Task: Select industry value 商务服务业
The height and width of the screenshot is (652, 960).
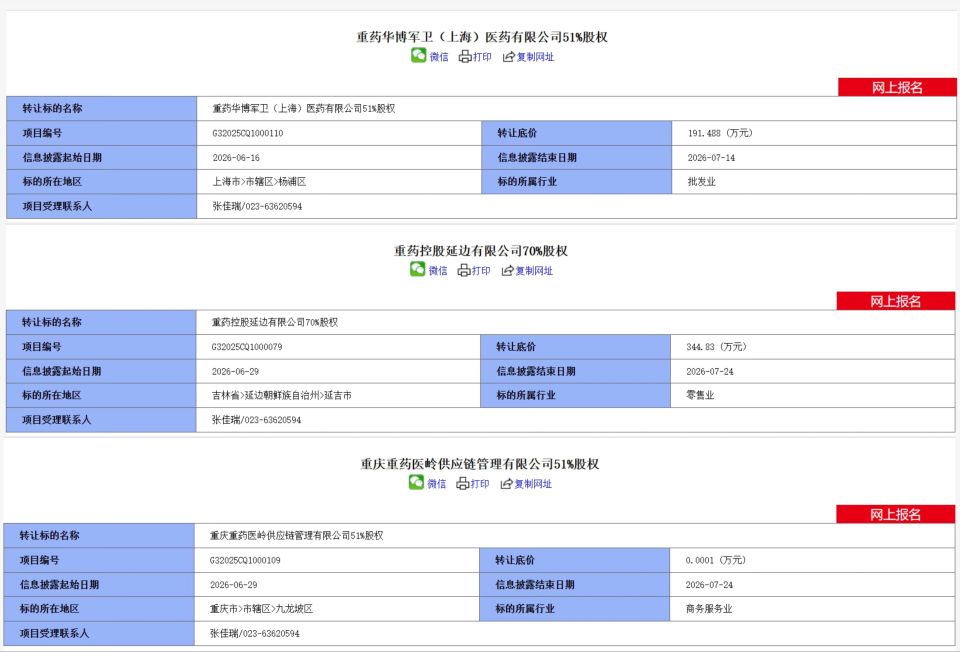Action: click(x=709, y=609)
